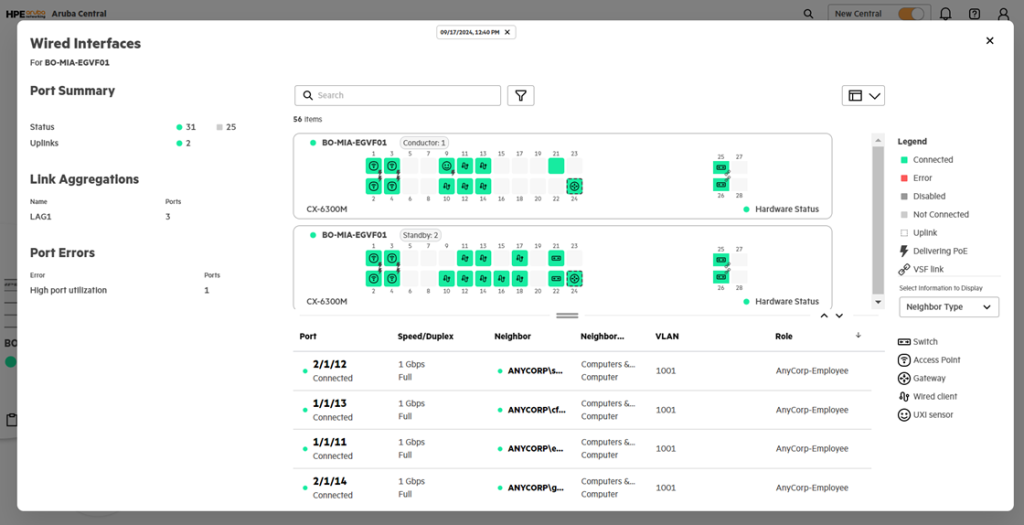This screenshot has height=525, width=1024.
Task: Click the notifications bell icon
Action: pos(945,14)
